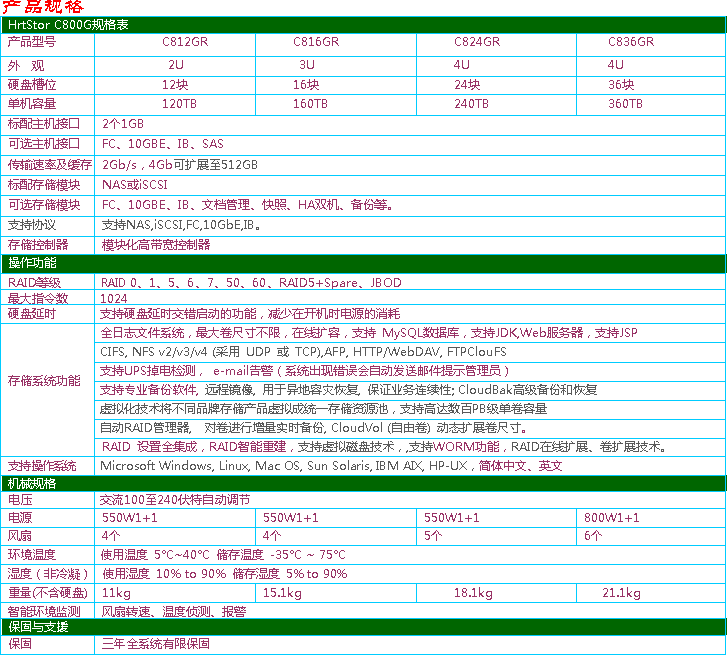This screenshot has height=655, width=727.
Task: Click the '最大指令数' row label
Action: tap(38, 299)
